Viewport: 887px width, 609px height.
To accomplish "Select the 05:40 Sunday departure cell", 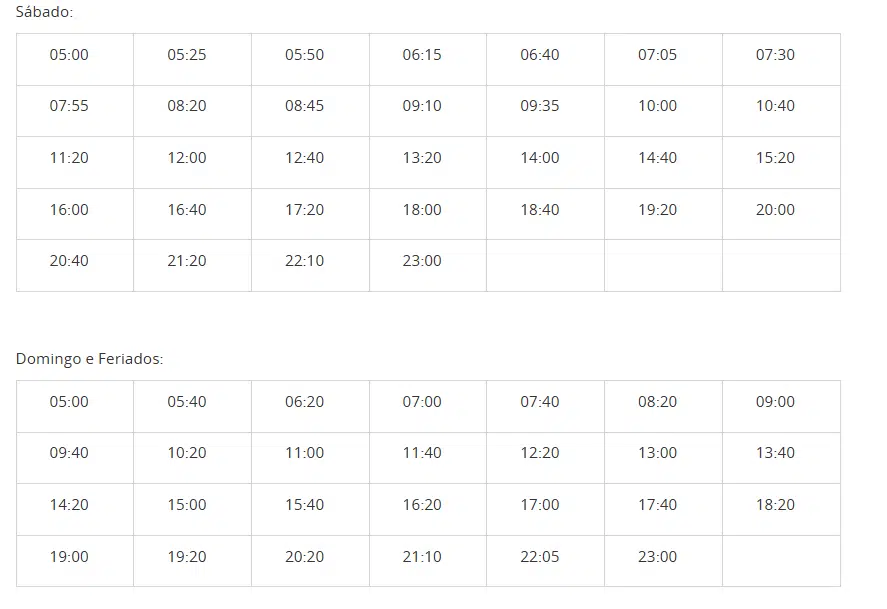I will [187, 402].
